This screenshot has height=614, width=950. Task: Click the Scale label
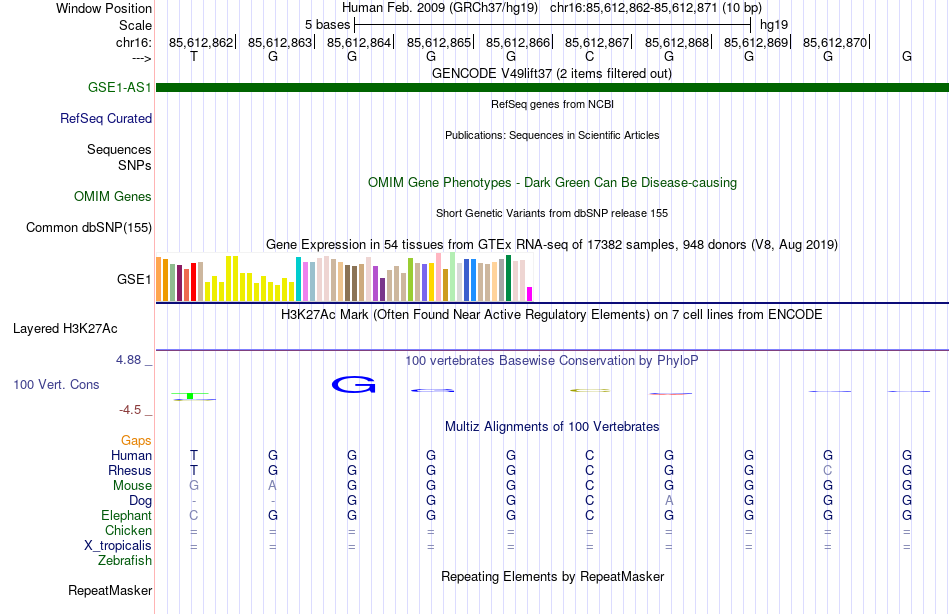point(136,25)
